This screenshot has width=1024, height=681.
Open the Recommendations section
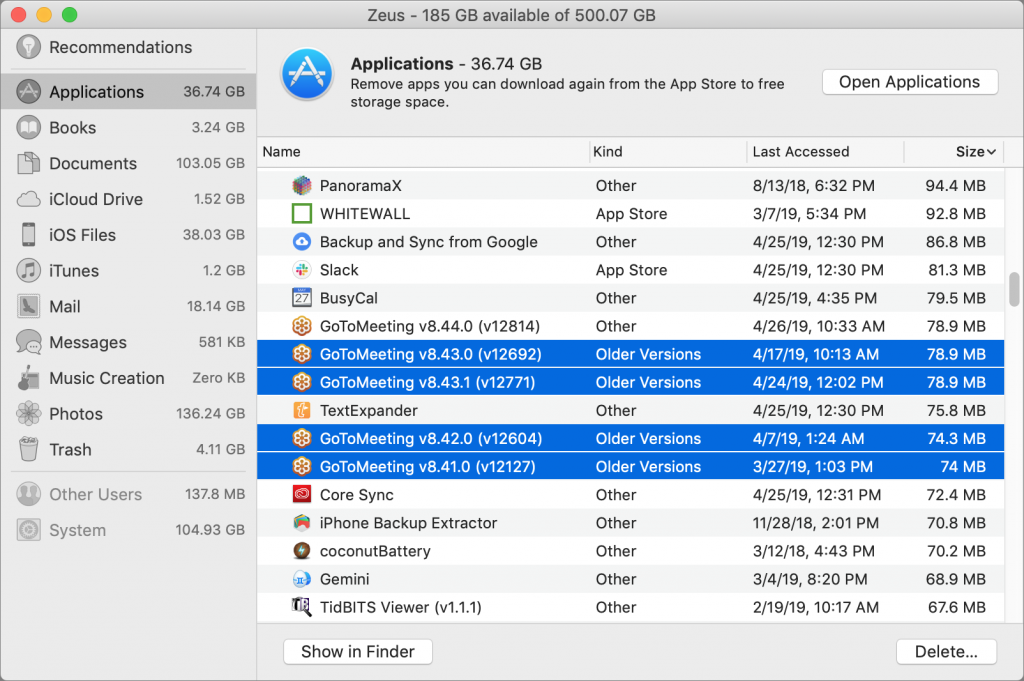(x=128, y=47)
